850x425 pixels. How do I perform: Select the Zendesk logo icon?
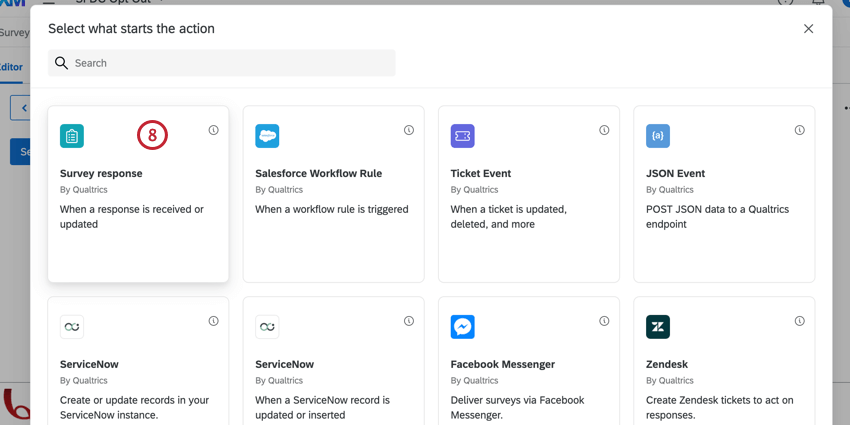tap(658, 327)
